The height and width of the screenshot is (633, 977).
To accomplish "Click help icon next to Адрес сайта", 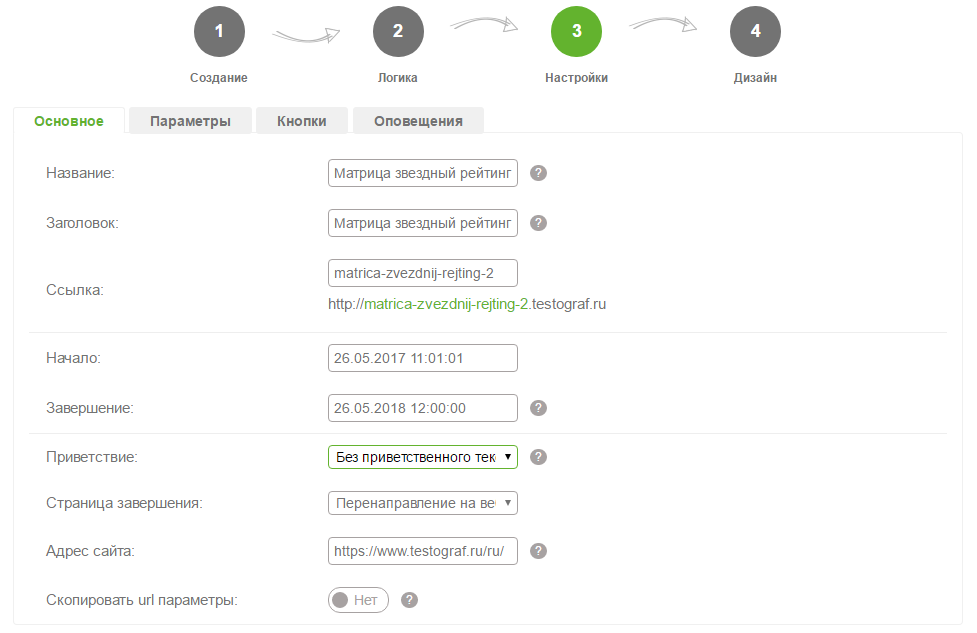I will click(538, 551).
